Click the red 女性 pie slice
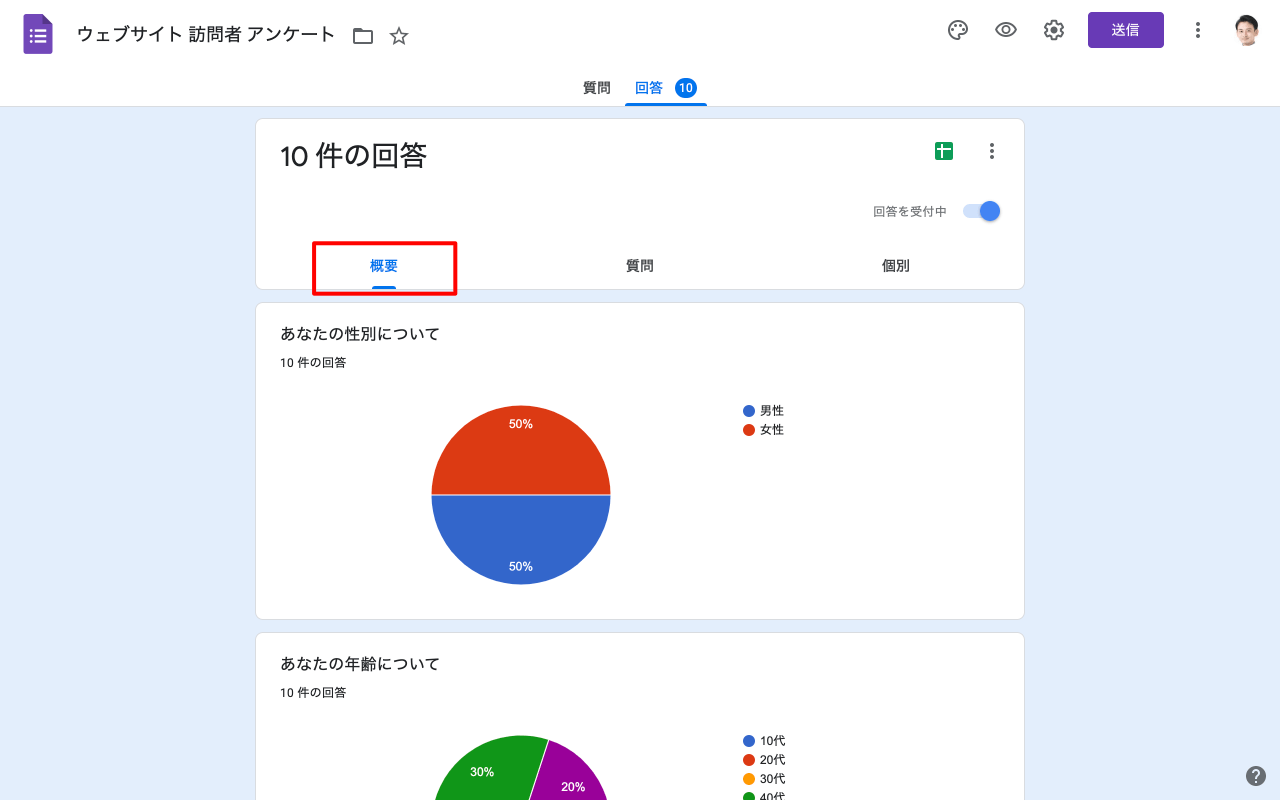This screenshot has width=1280, height=800. point(521,450)
